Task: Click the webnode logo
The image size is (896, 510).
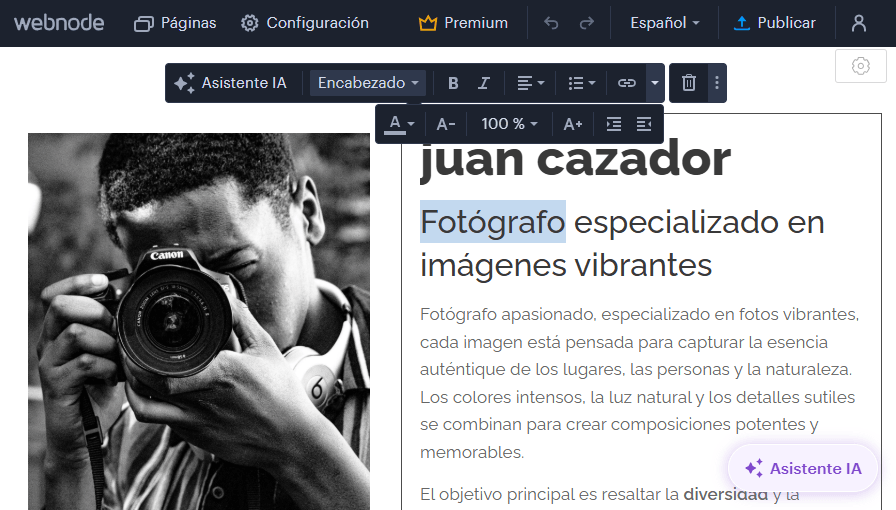Action: [59, 23]
